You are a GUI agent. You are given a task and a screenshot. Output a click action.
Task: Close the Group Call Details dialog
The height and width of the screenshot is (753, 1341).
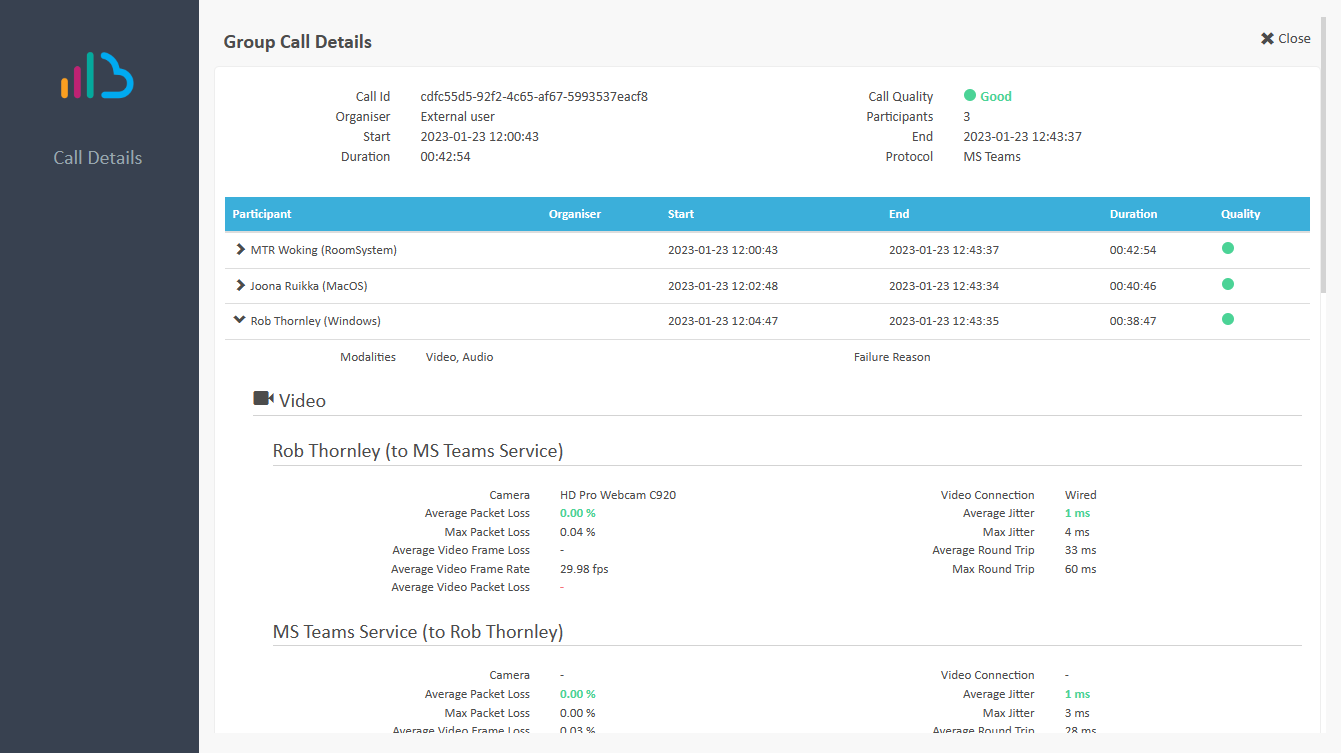[x=1286, y=38]
